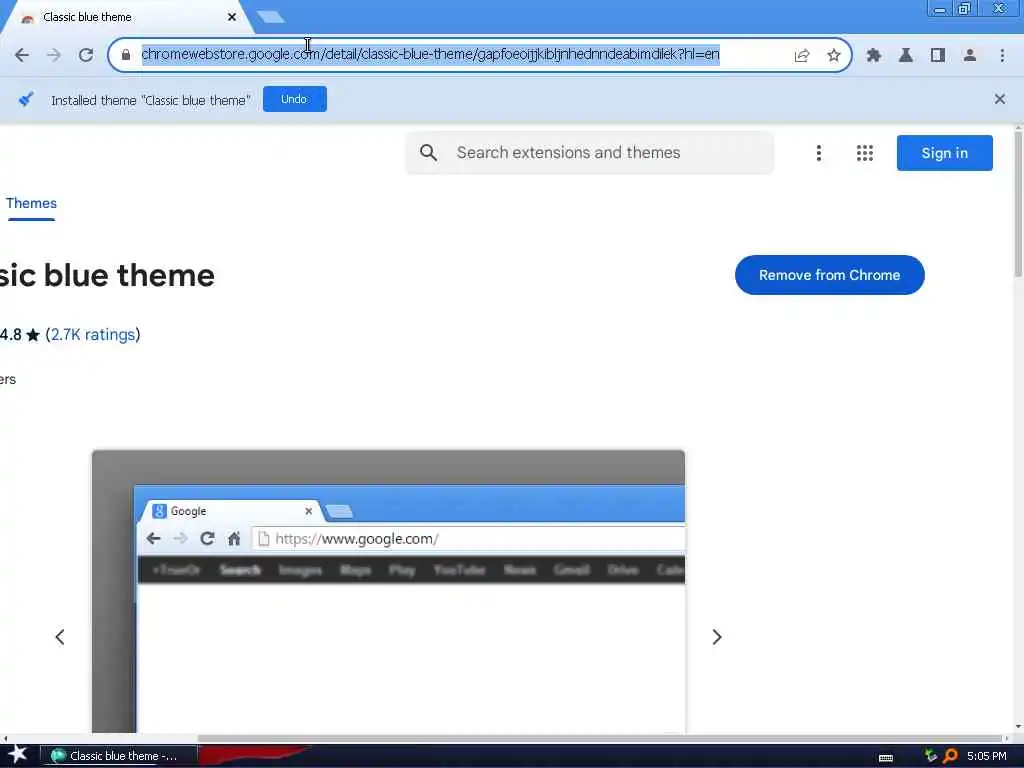Click the browser forward arrow
Image resolution: width=1024 pixels, height=768 pixels.
coord(54,56)
